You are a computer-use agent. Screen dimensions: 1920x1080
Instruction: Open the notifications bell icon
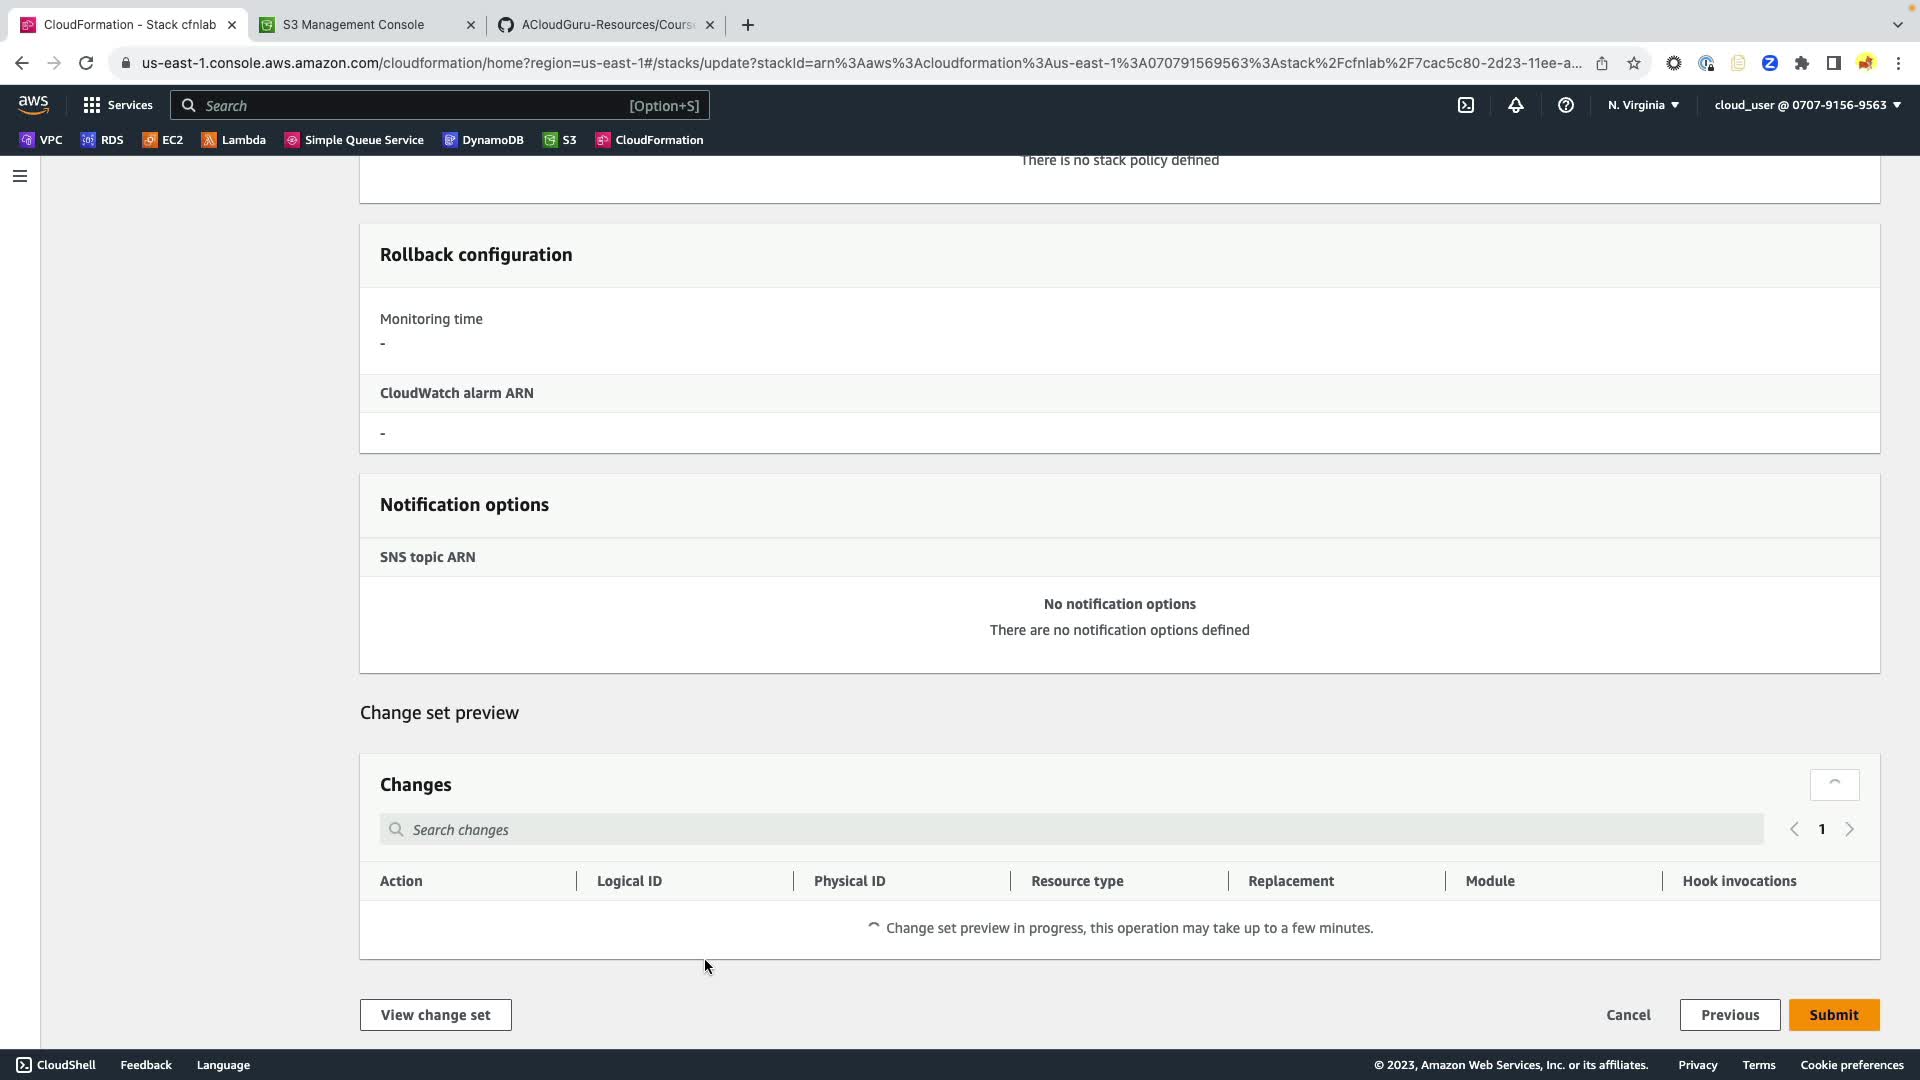tap(1515, 105)
